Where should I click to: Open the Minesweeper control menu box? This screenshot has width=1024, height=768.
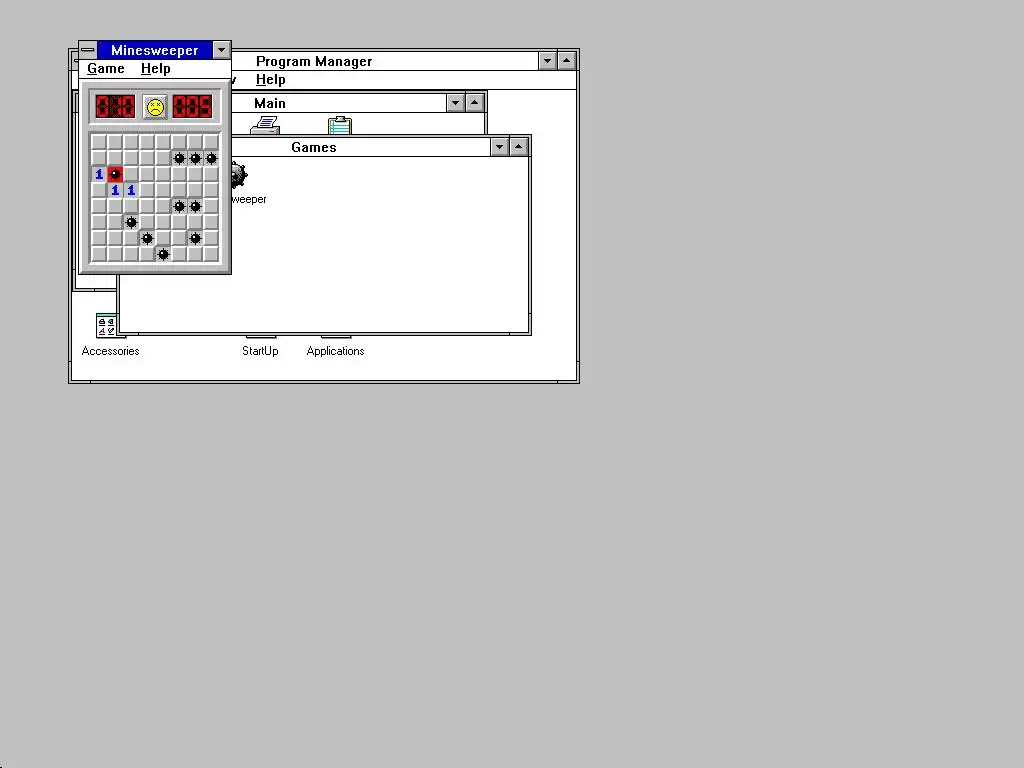pos(88,50)
